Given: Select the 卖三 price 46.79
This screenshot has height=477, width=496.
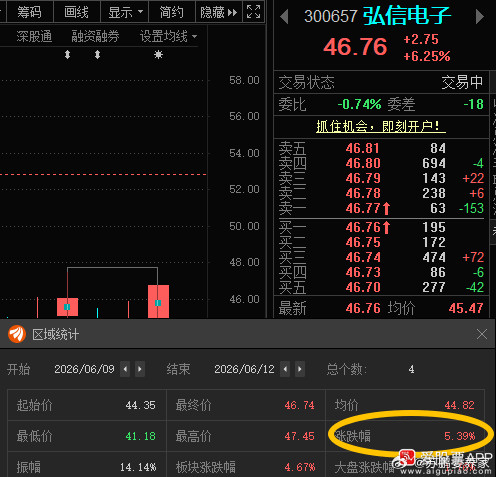Looking at the screenshot, I should pos(363,178).
